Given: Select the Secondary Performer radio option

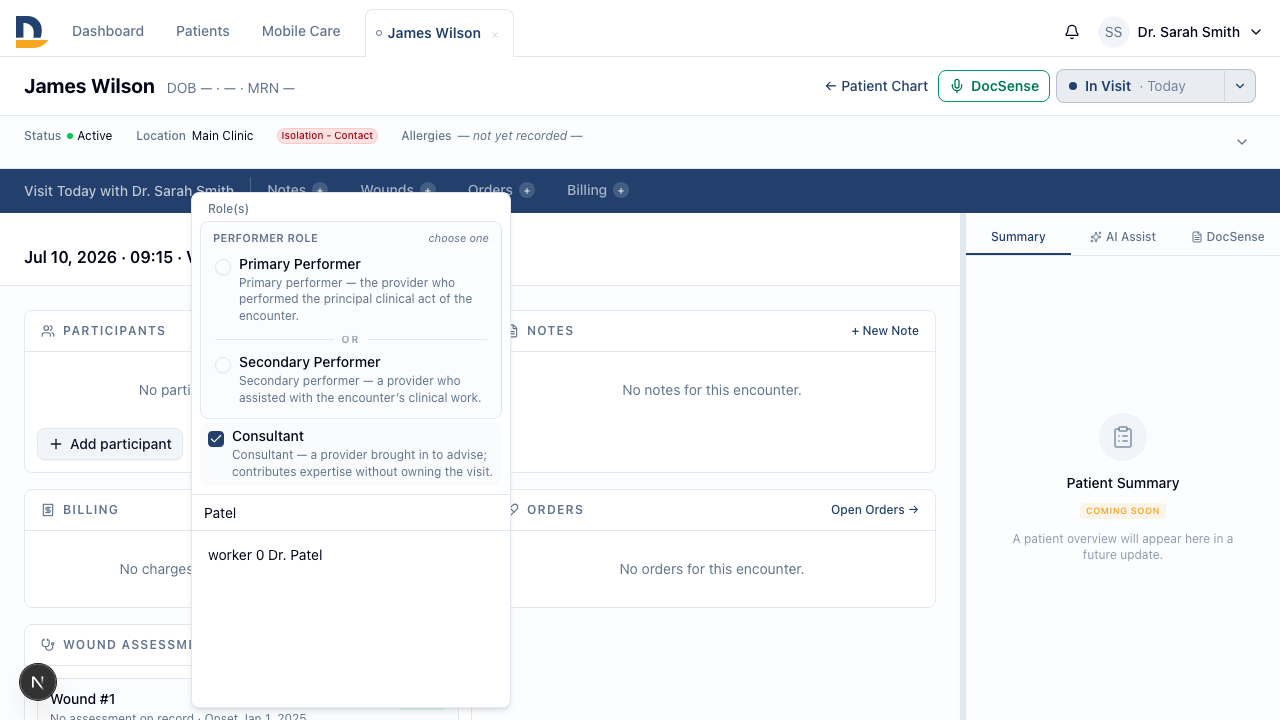Looking at the screenshot, I should coord(223,365).
